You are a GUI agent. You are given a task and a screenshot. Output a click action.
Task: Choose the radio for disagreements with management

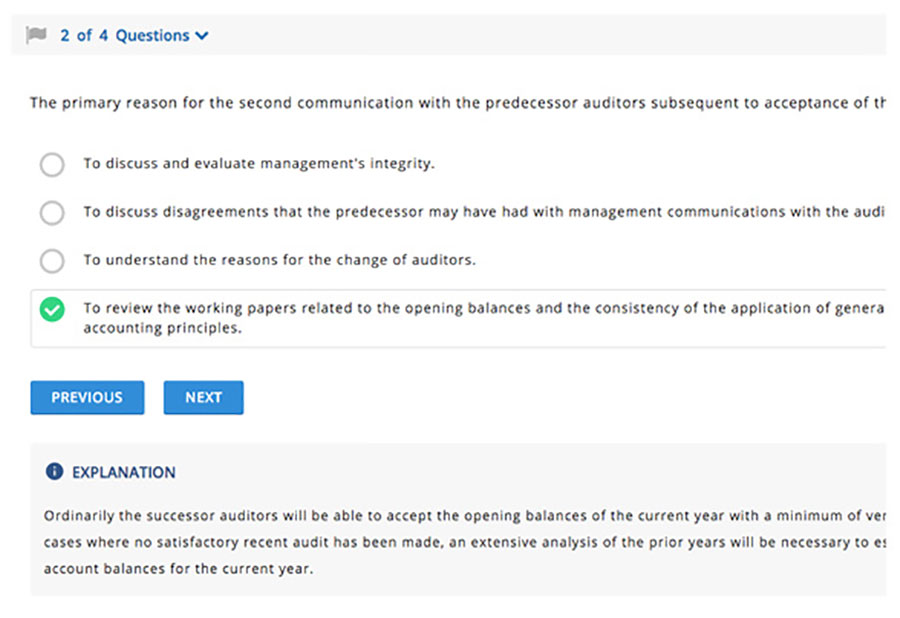coord(52,212)
